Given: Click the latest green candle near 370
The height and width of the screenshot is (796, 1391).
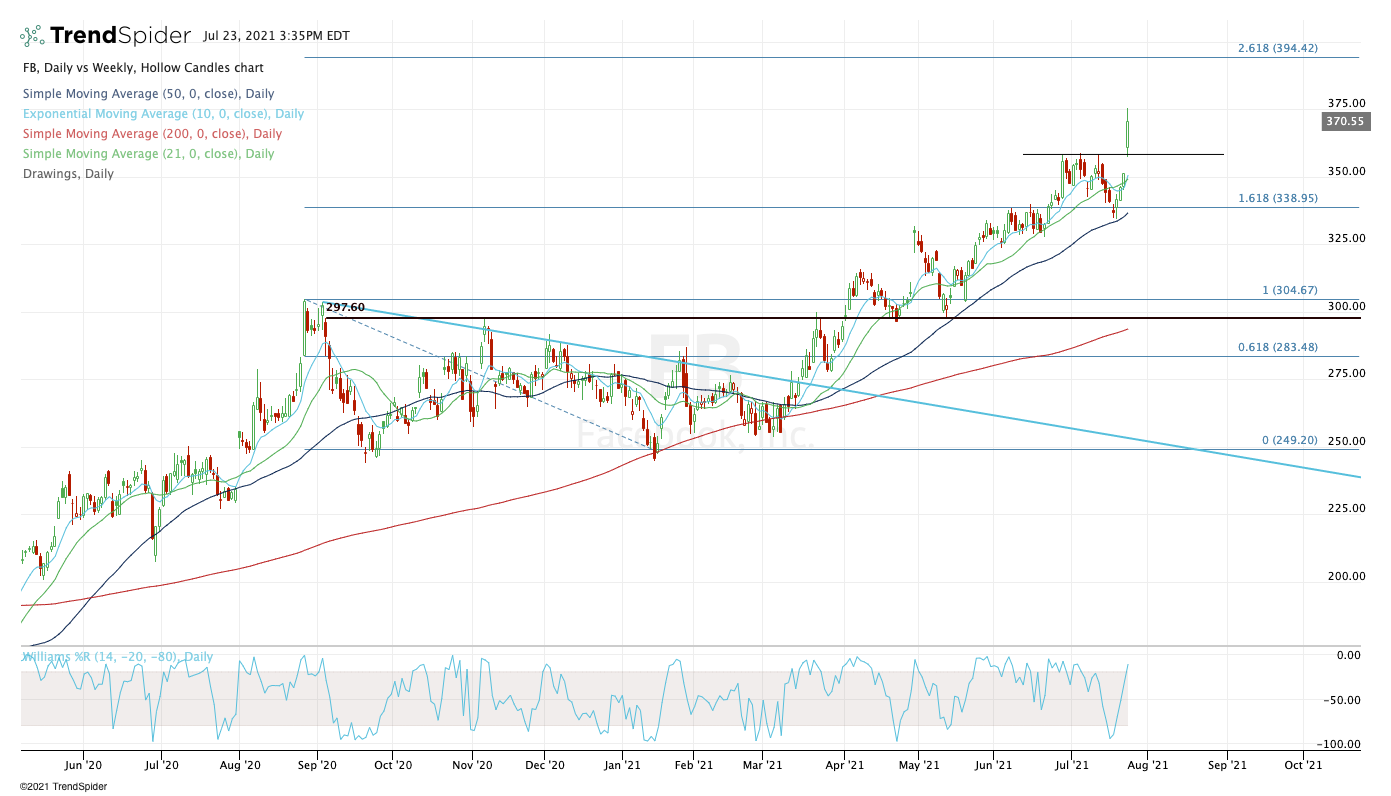Looking at the screenshot, I should point(1128,135).
